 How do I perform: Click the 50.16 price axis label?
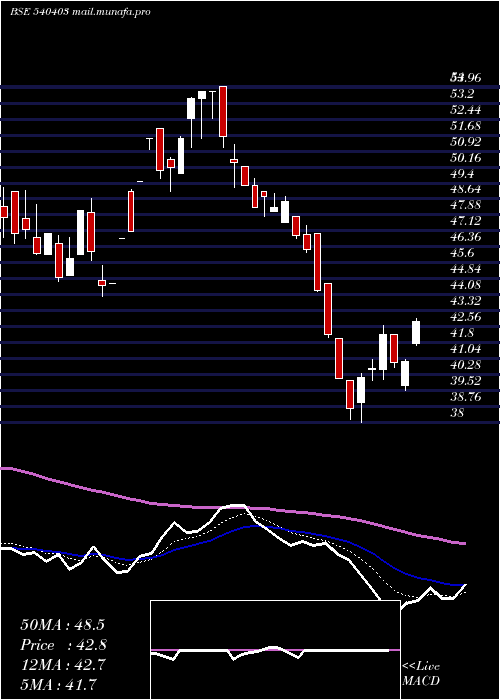(465, 158)
